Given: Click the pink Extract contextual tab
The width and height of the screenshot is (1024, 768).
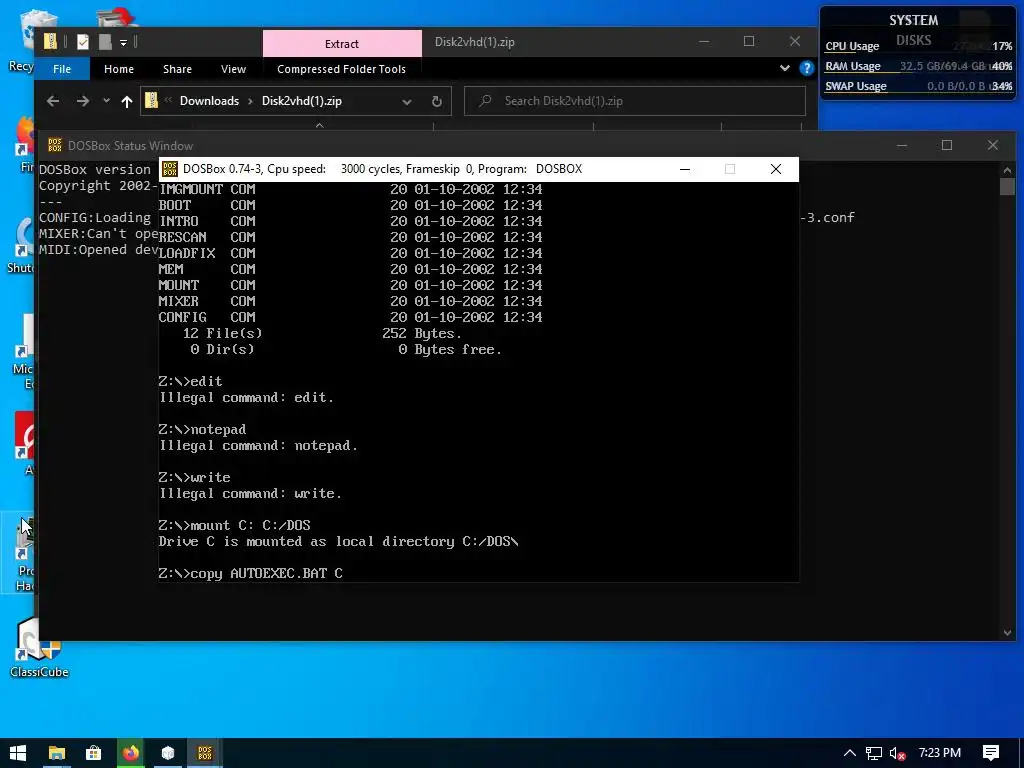Looking at the screenshot, I should (342, 44).
